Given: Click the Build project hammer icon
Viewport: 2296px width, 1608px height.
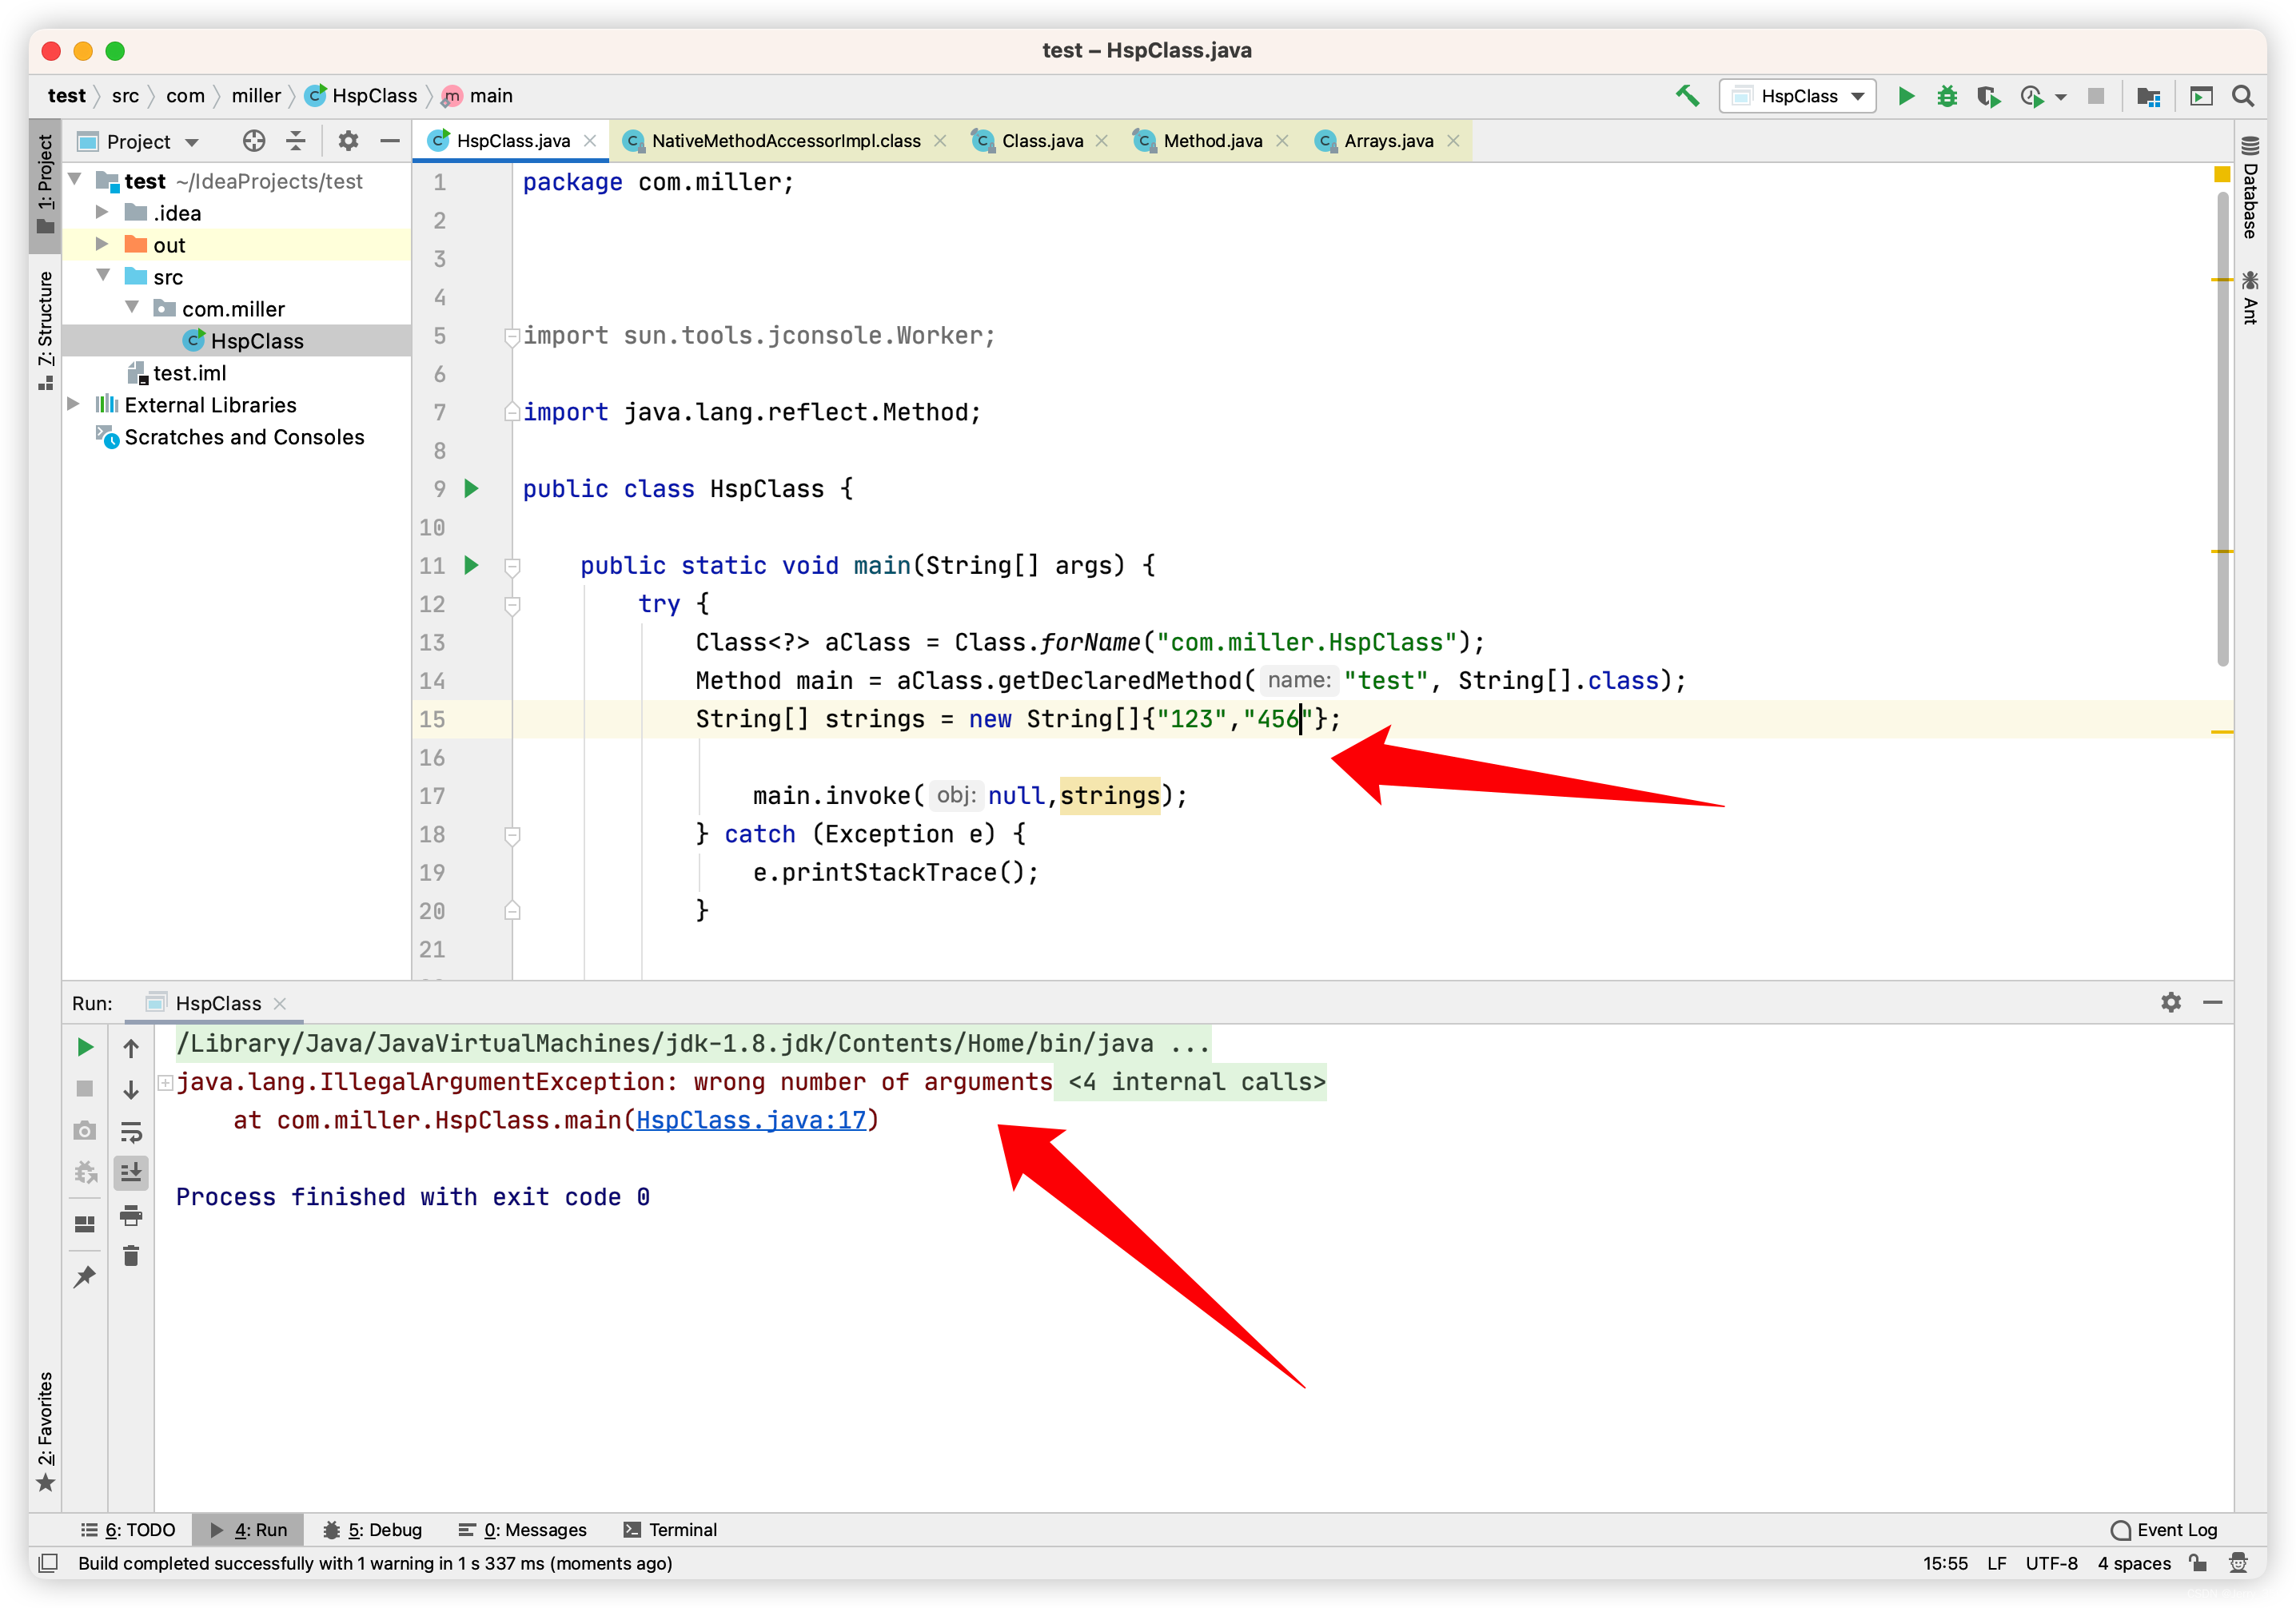Looking at the screenshot, I should point(1688,96).
